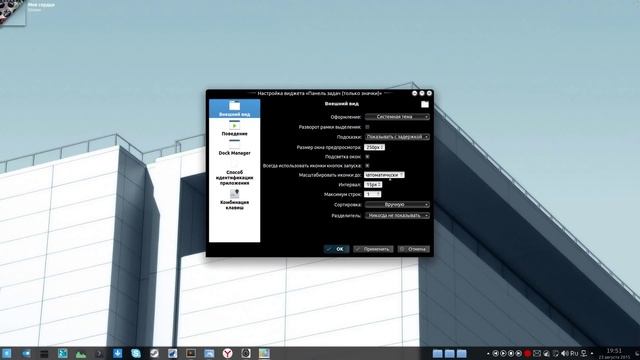Click the OK button
Image resolution: width=640 pixels, height=360 pixels.
click(336, 249)
